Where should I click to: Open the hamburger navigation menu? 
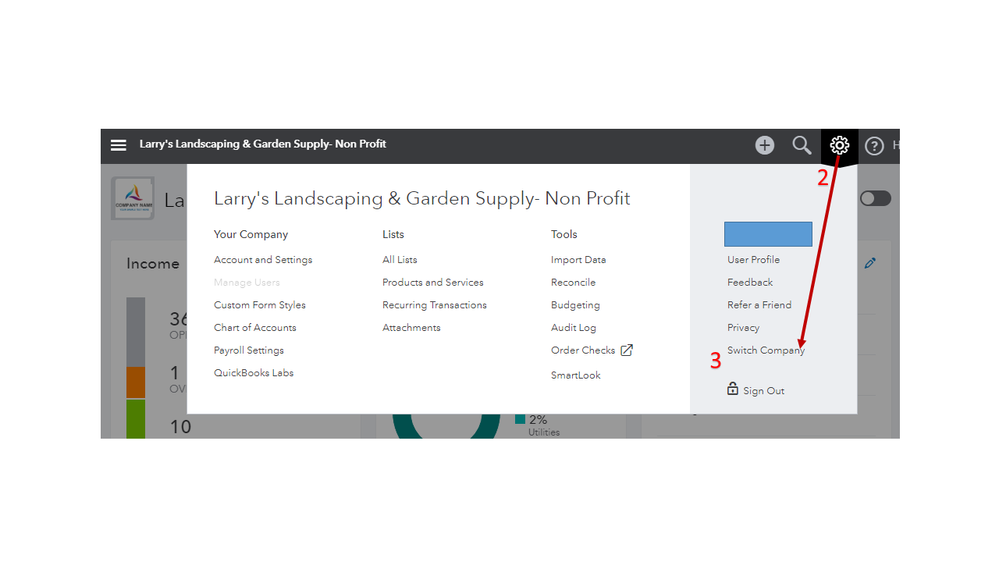(x=119, y=145)
